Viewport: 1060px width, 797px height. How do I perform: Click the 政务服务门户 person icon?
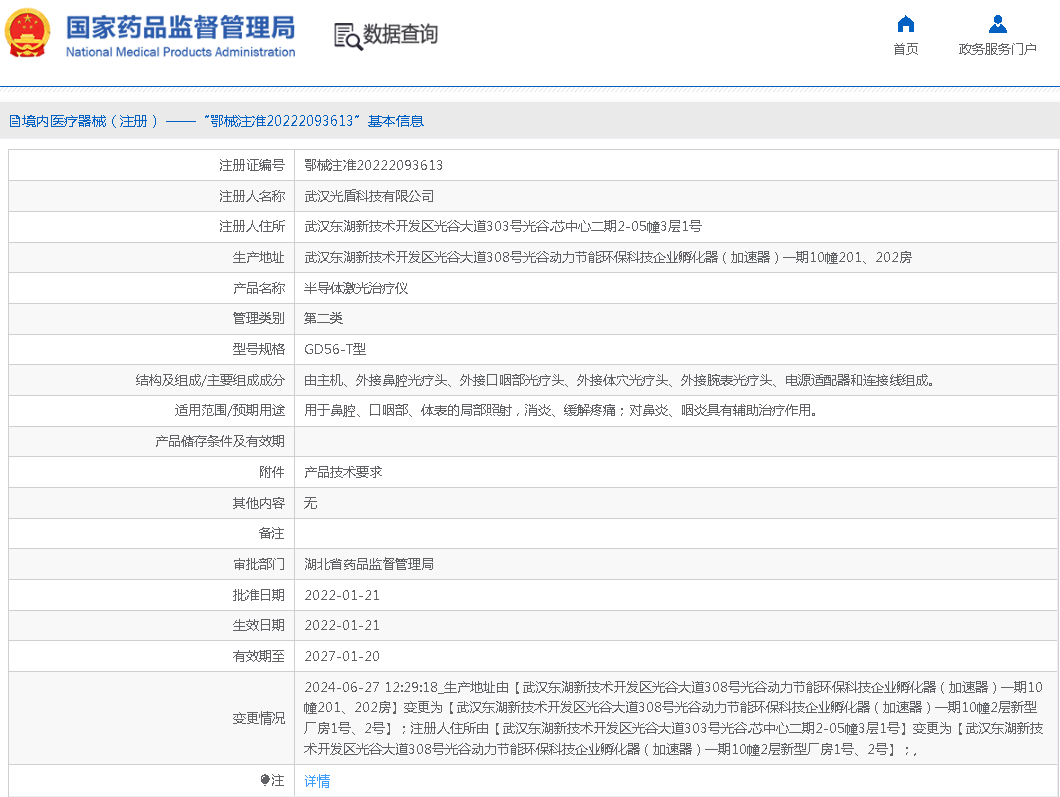point(997,24)
